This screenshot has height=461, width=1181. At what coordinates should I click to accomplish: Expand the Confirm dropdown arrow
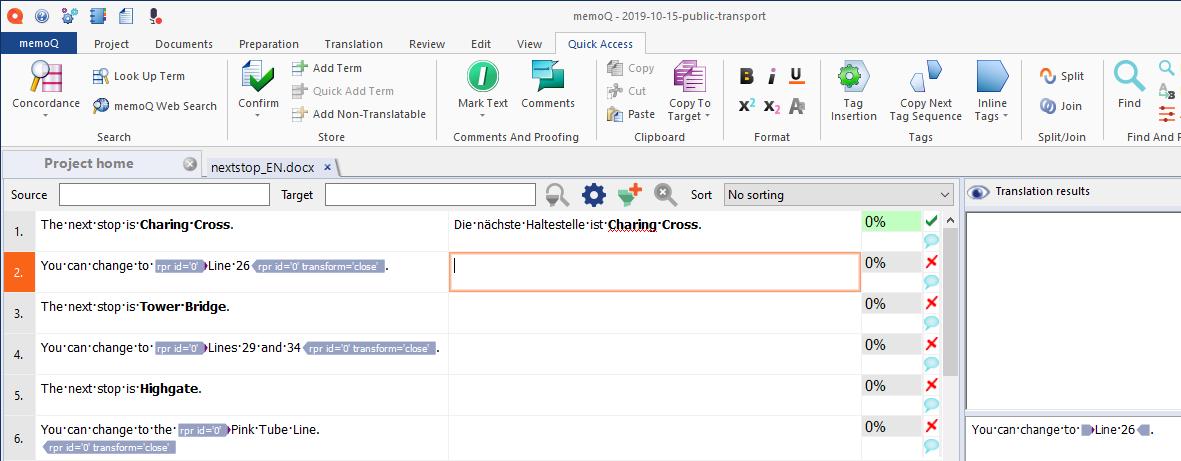(x=258, y=116)
